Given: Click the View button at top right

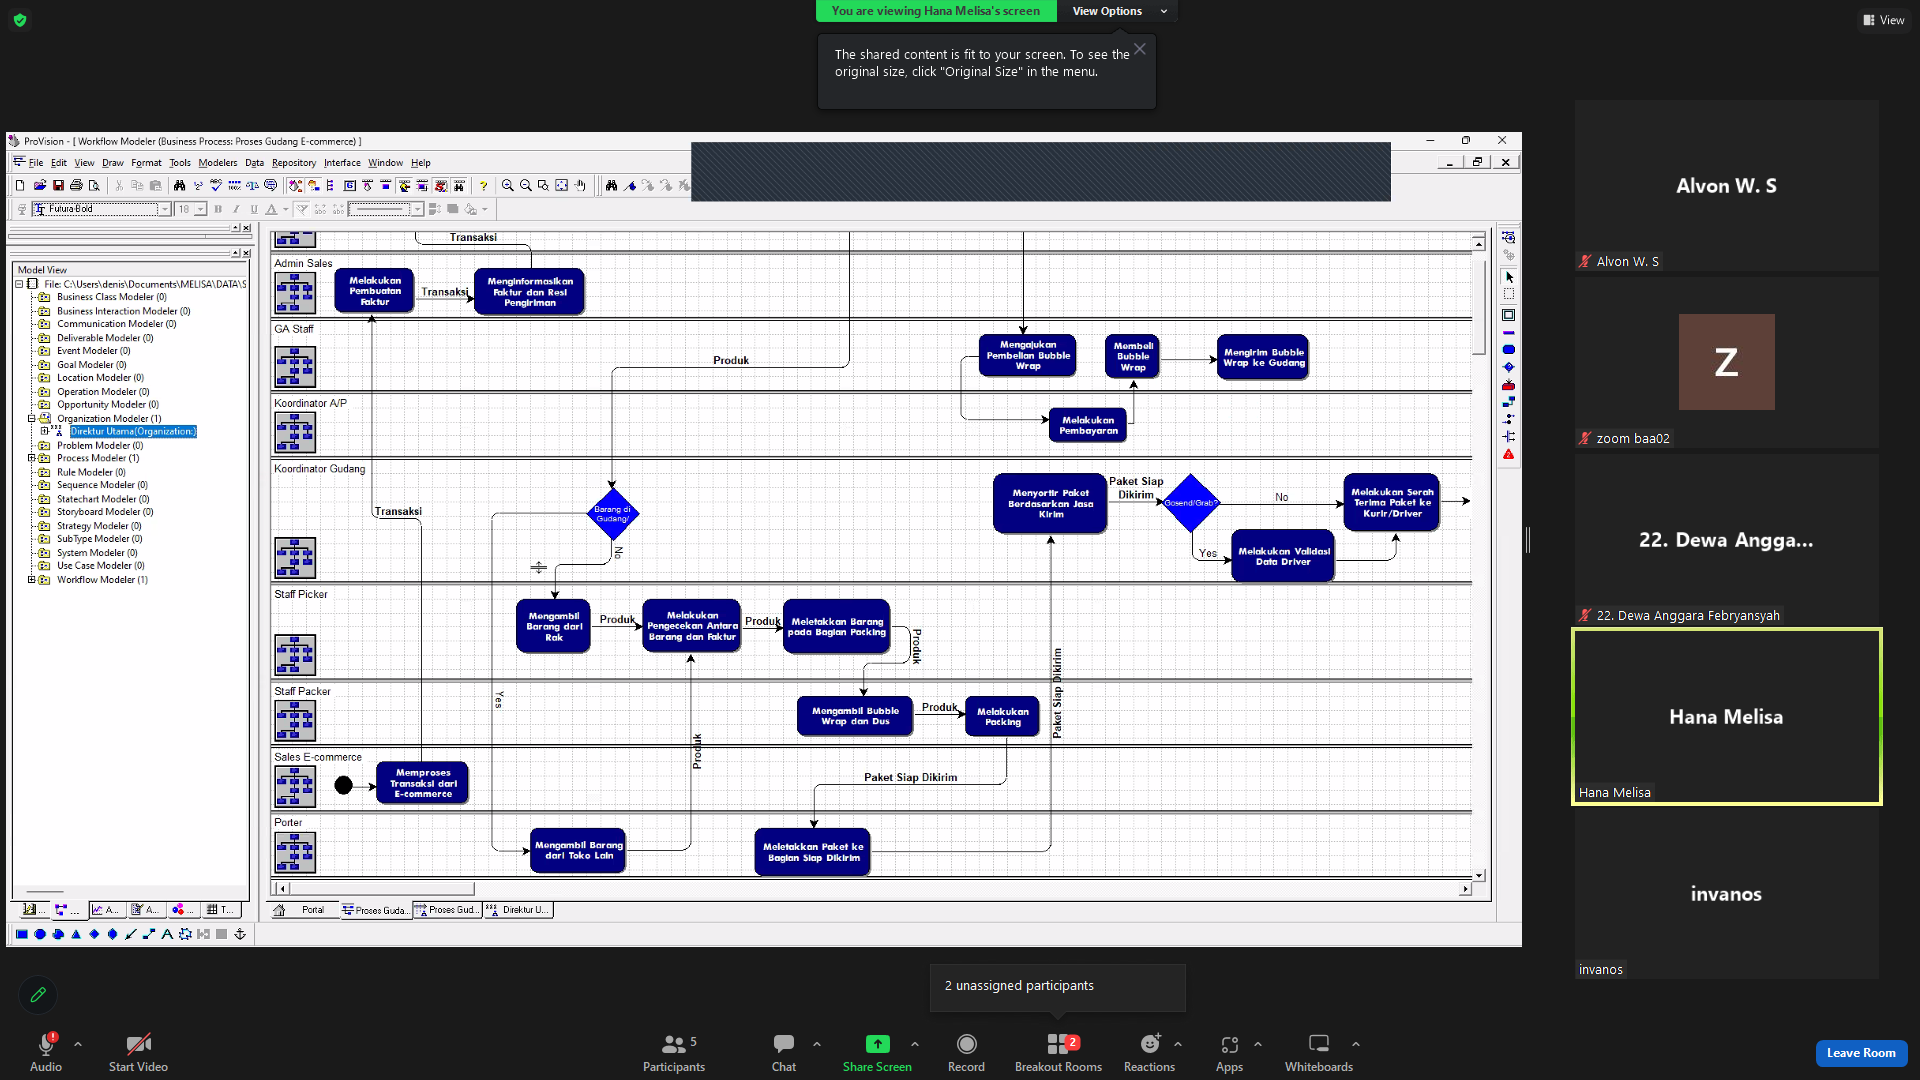Looking at the screenshot, I should click(x=1884, y=20).
